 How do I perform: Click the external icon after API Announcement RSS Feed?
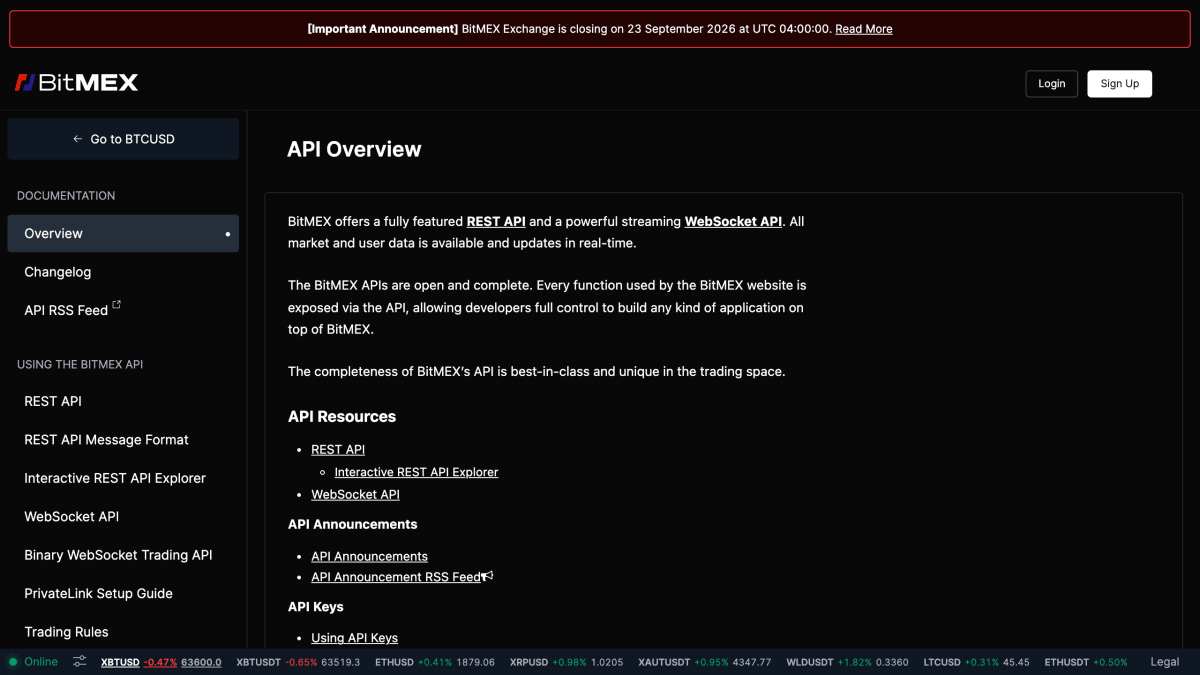tap(488, 576)
